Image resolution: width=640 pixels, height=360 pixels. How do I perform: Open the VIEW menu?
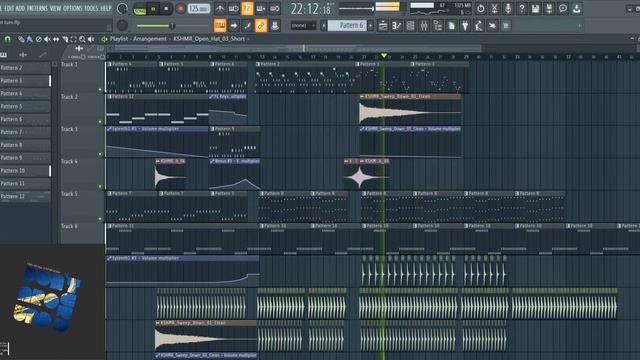point(56,8)
